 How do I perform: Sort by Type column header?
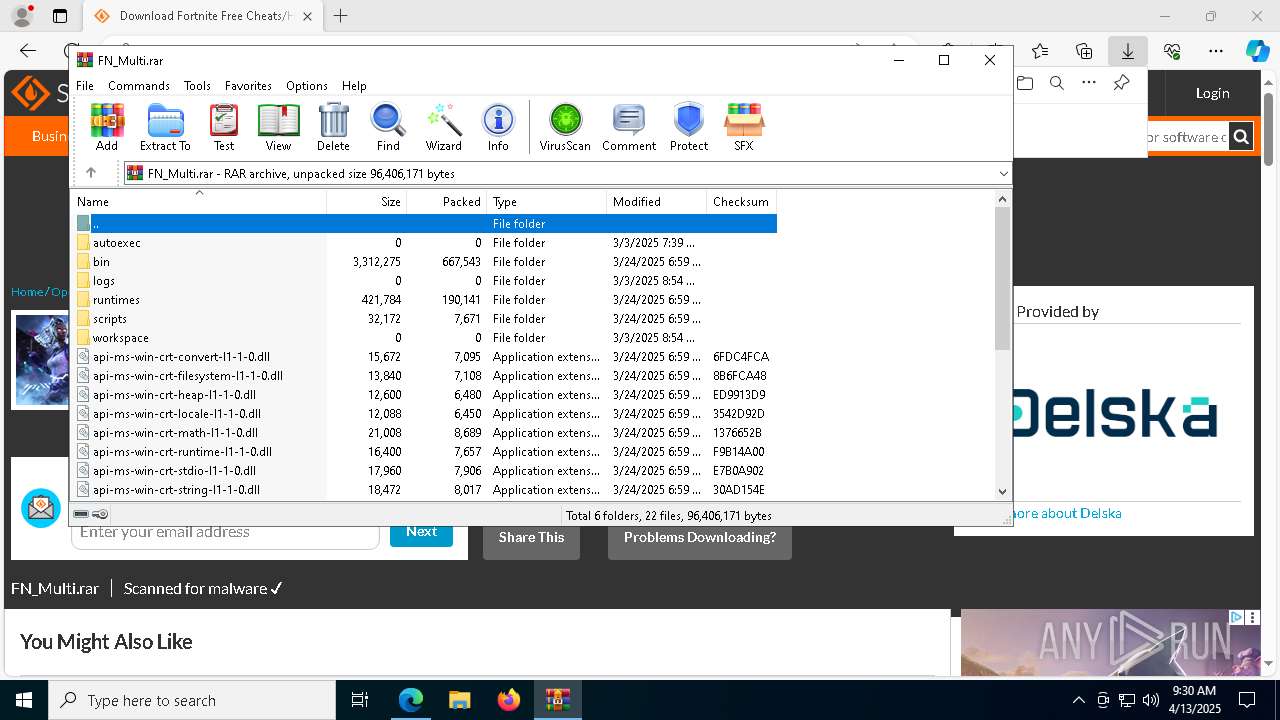[x=547, y=202]
